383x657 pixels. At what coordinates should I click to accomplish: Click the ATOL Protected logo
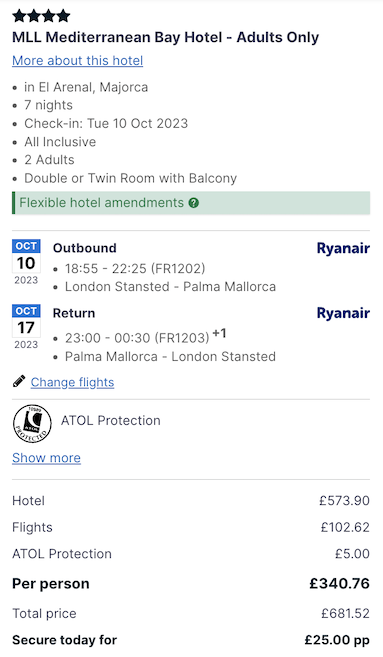point(32,424)
